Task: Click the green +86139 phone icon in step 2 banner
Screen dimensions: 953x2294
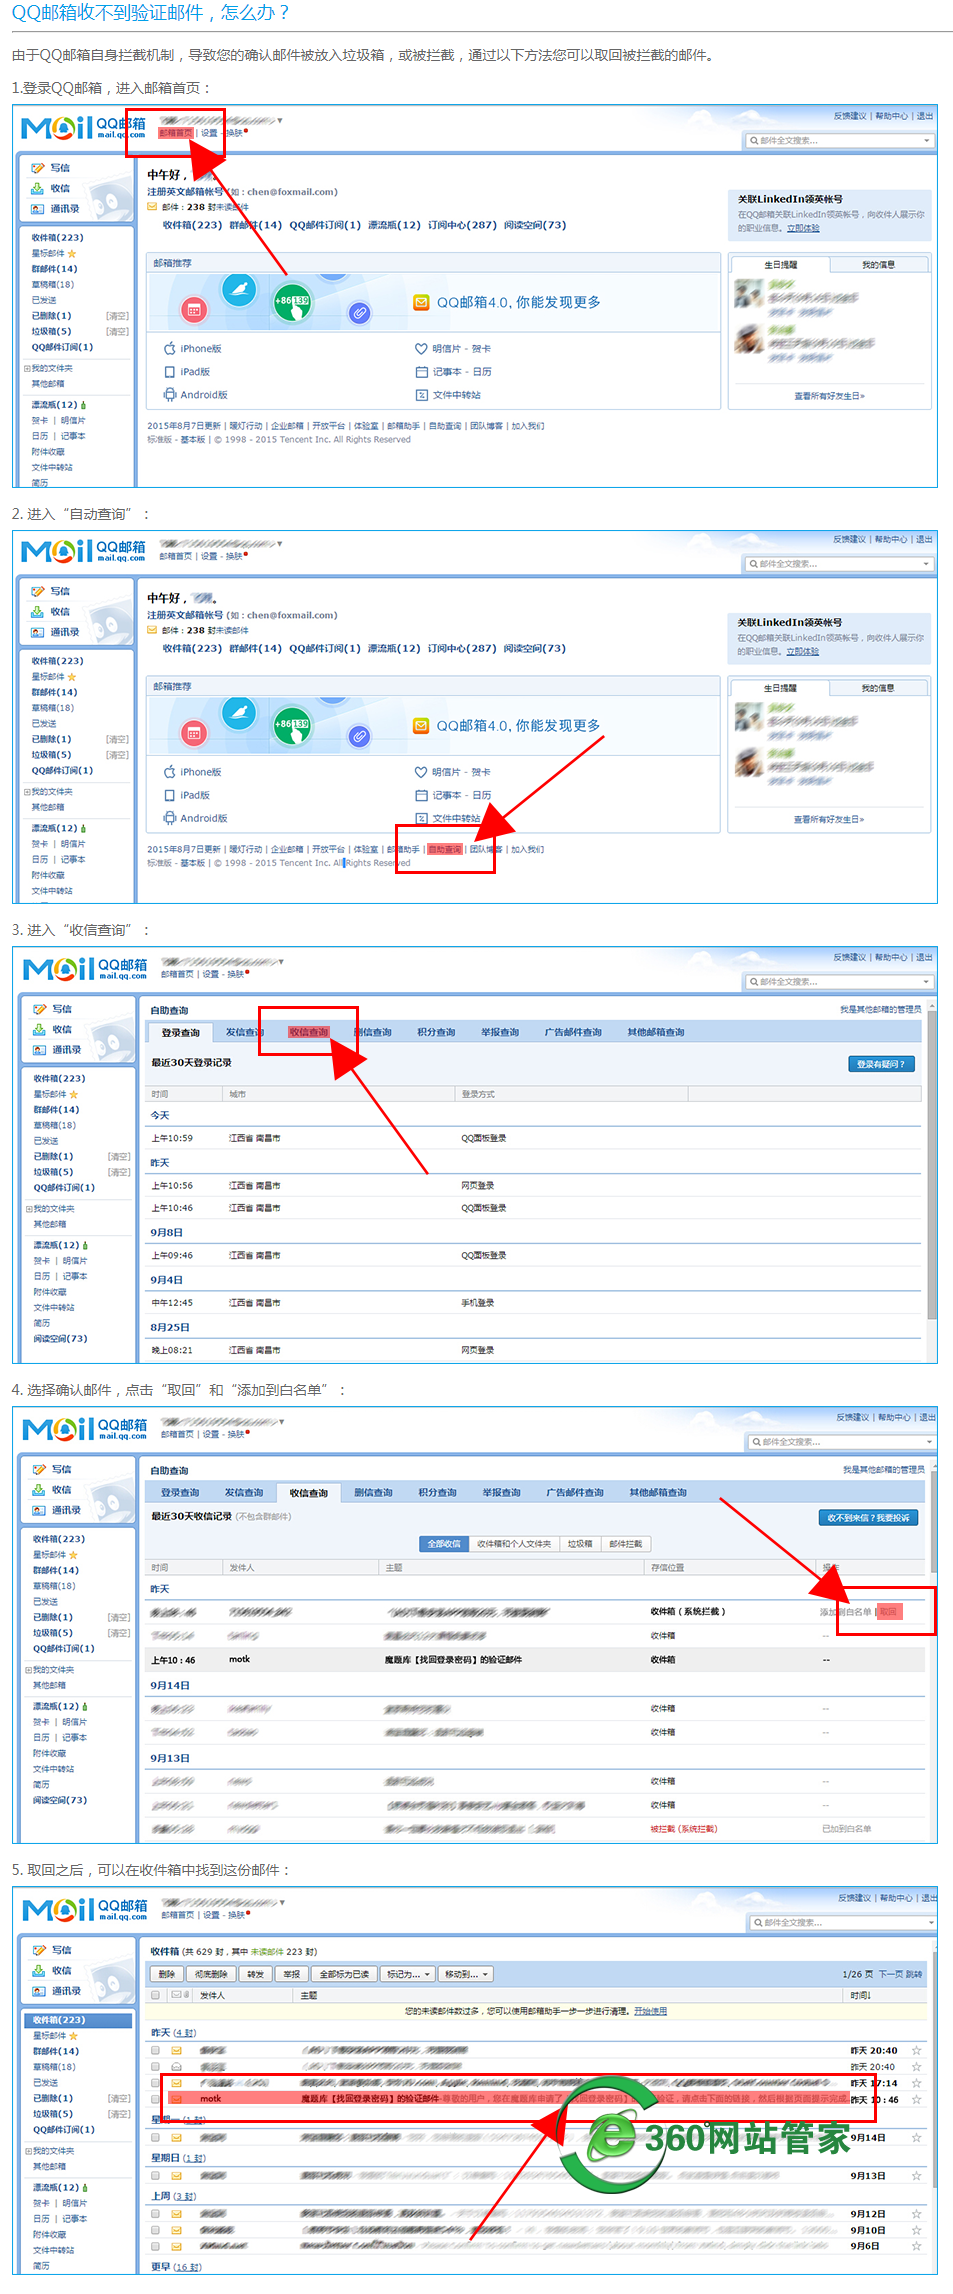Action: click(x=292, y=724)
